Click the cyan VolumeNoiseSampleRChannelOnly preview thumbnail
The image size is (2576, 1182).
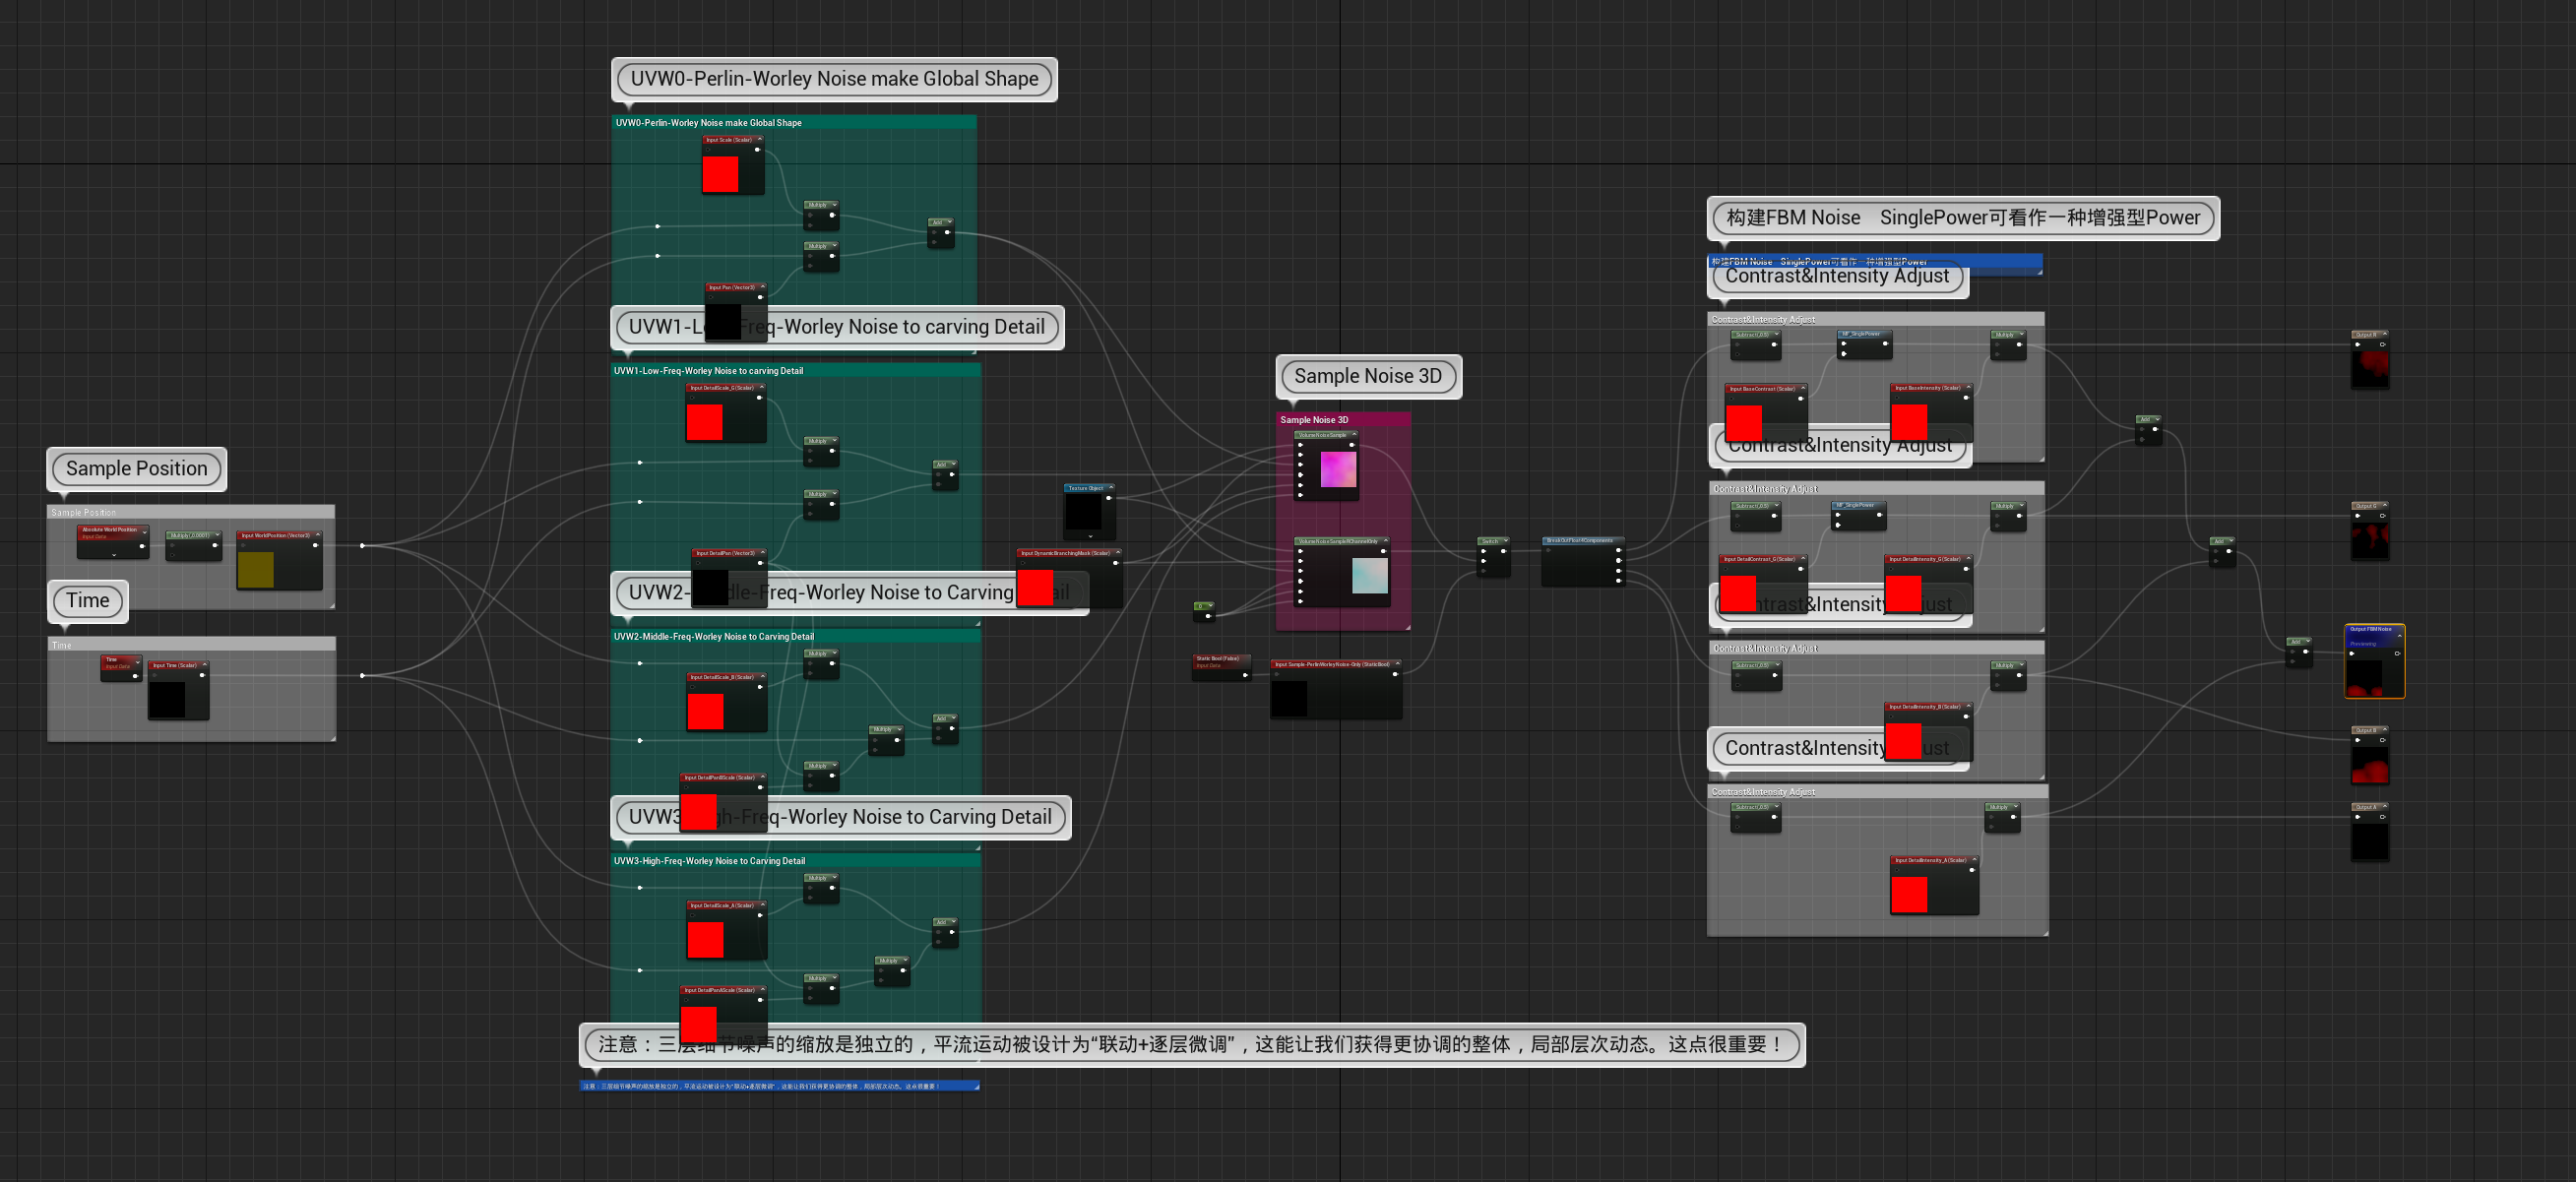click(1369, 576)
